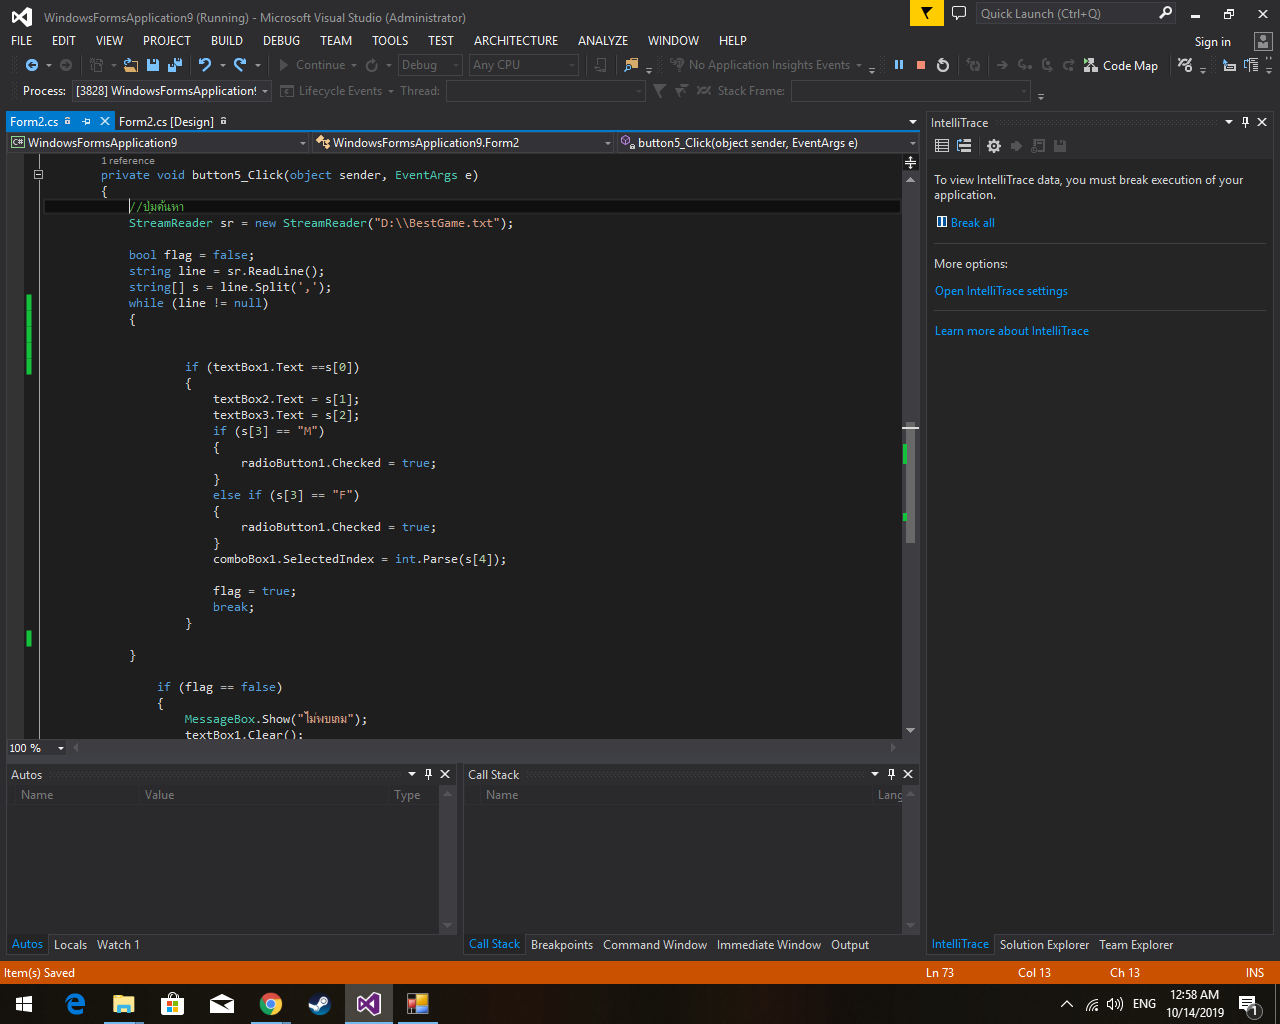Show IntelliTrace events list view icon

[x=942, y=146]
